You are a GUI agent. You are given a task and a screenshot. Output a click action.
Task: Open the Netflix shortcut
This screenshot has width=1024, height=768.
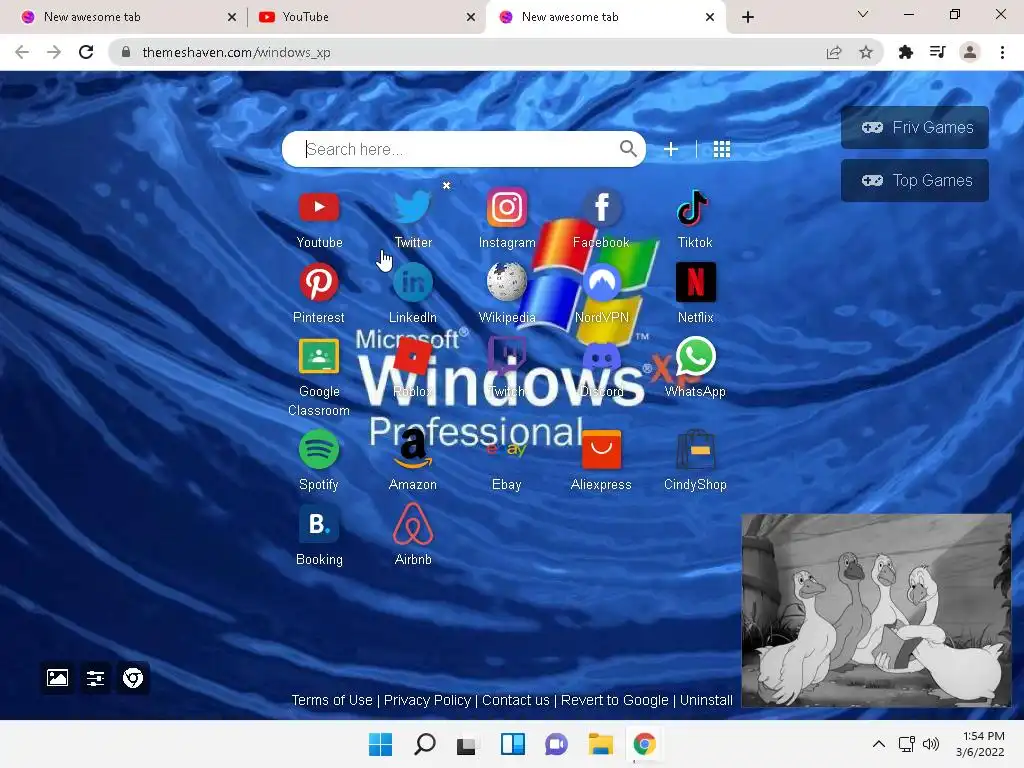click(x=696, y=282)
